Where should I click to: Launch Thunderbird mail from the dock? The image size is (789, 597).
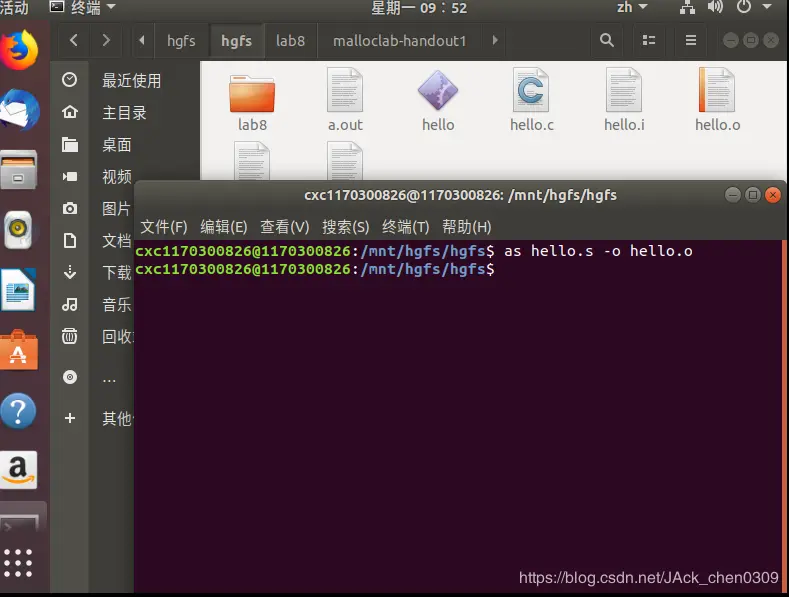[x=19, y=110]
